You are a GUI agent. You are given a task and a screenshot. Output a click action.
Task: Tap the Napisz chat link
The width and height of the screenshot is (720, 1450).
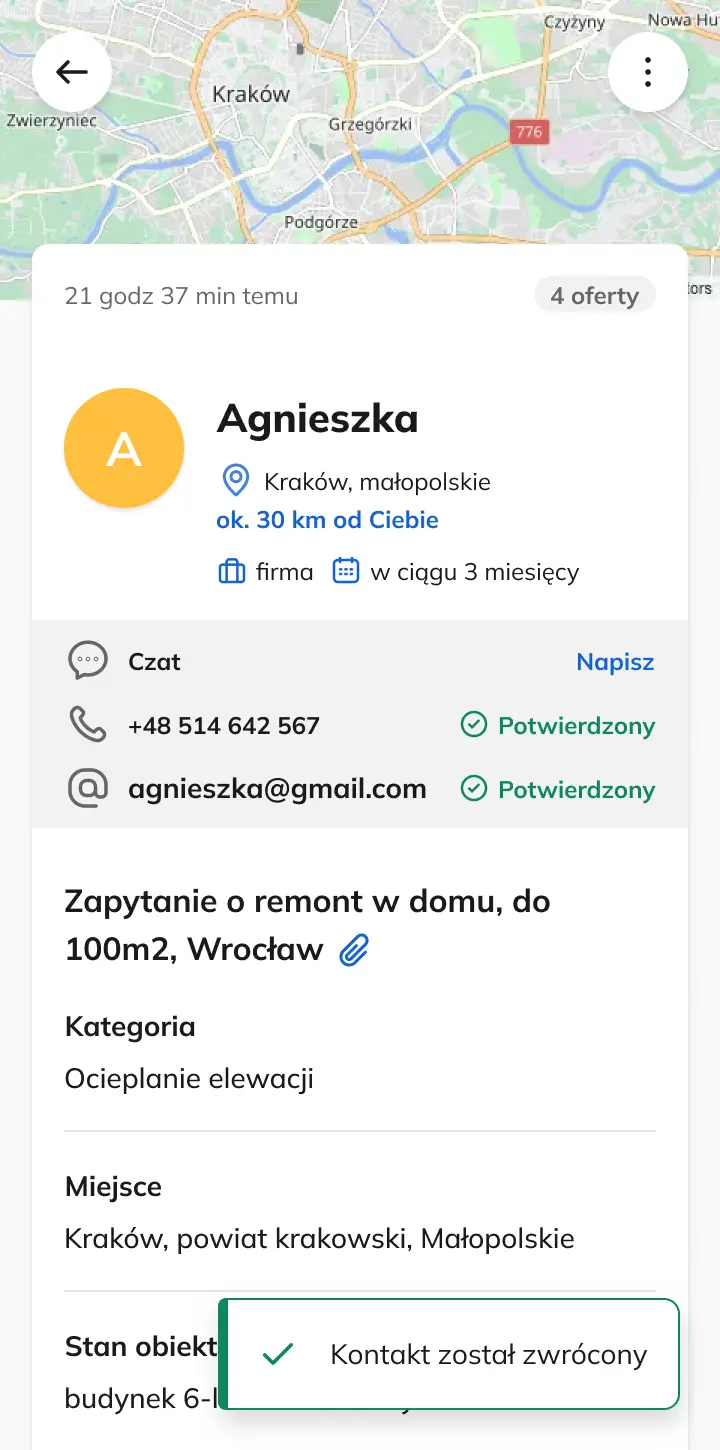pos(615,662)
